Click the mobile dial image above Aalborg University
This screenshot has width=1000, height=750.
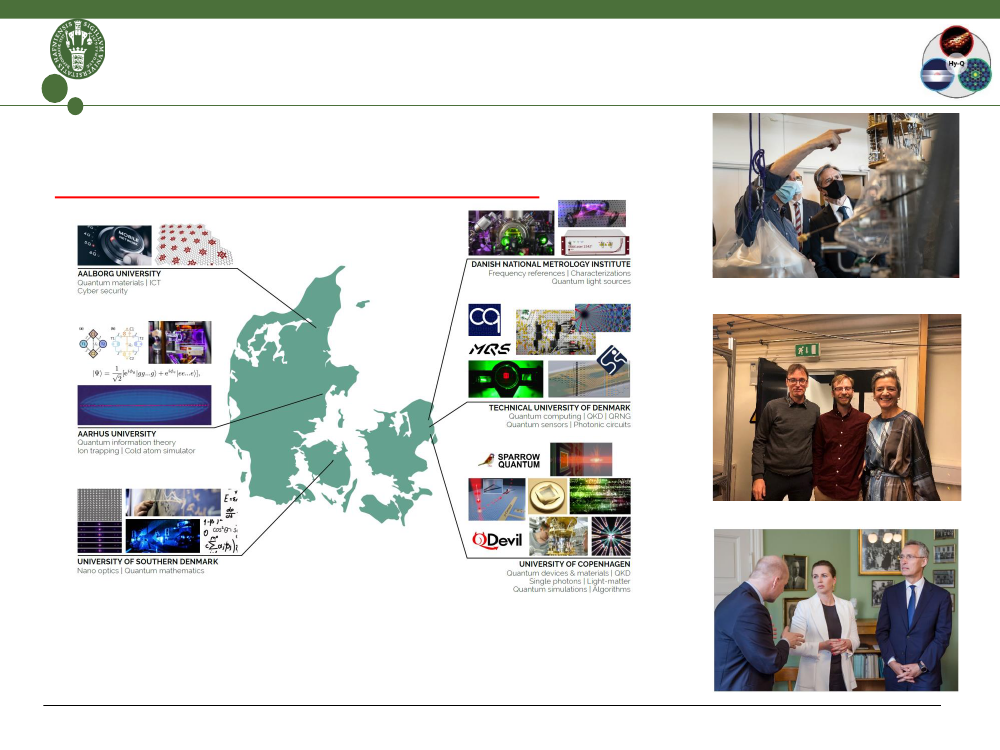[x=115, y=245]
